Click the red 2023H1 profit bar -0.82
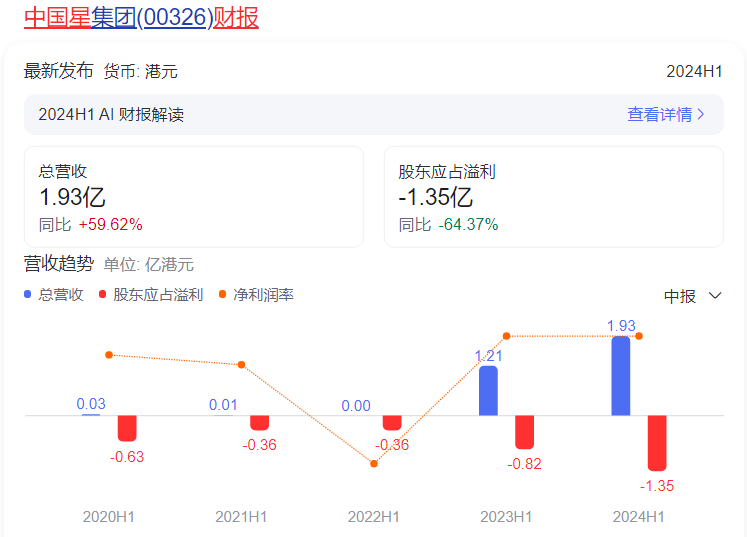Image resolution: width=747 pixels, height=537 pixels. pyautogui.click(x=525, y=432)
